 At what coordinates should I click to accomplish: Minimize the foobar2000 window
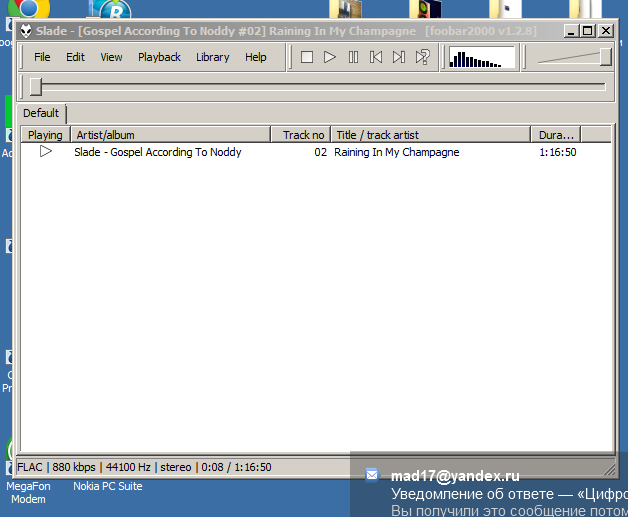click(570, 31)
